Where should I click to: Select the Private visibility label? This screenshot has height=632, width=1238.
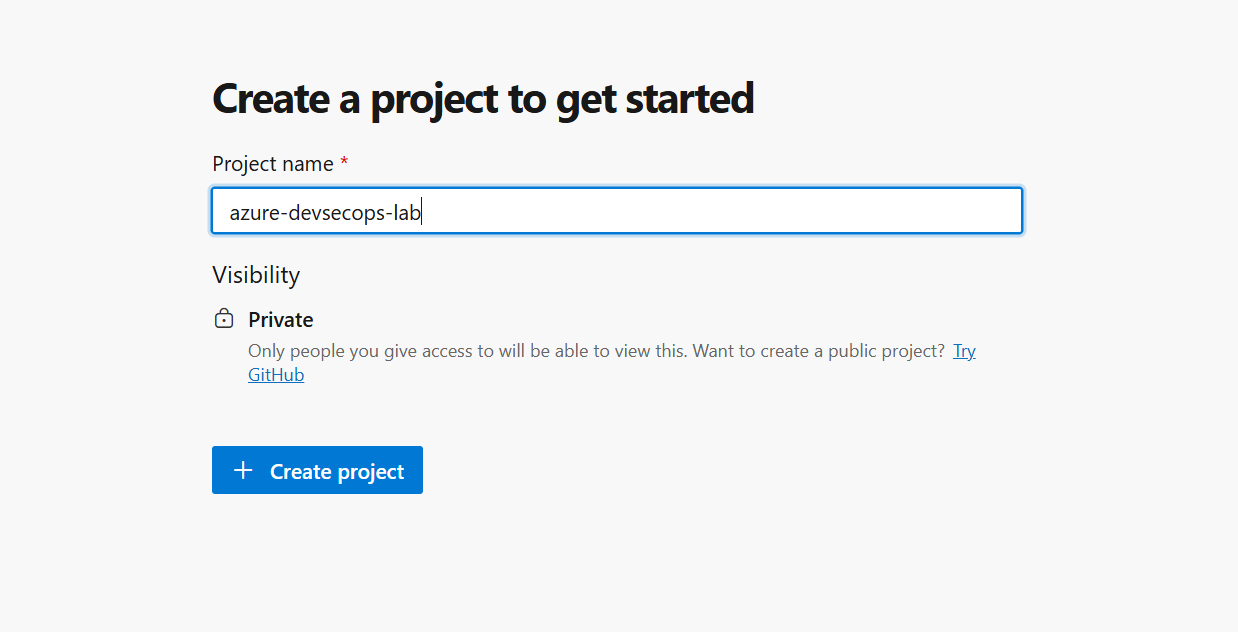tap(281, 320)
